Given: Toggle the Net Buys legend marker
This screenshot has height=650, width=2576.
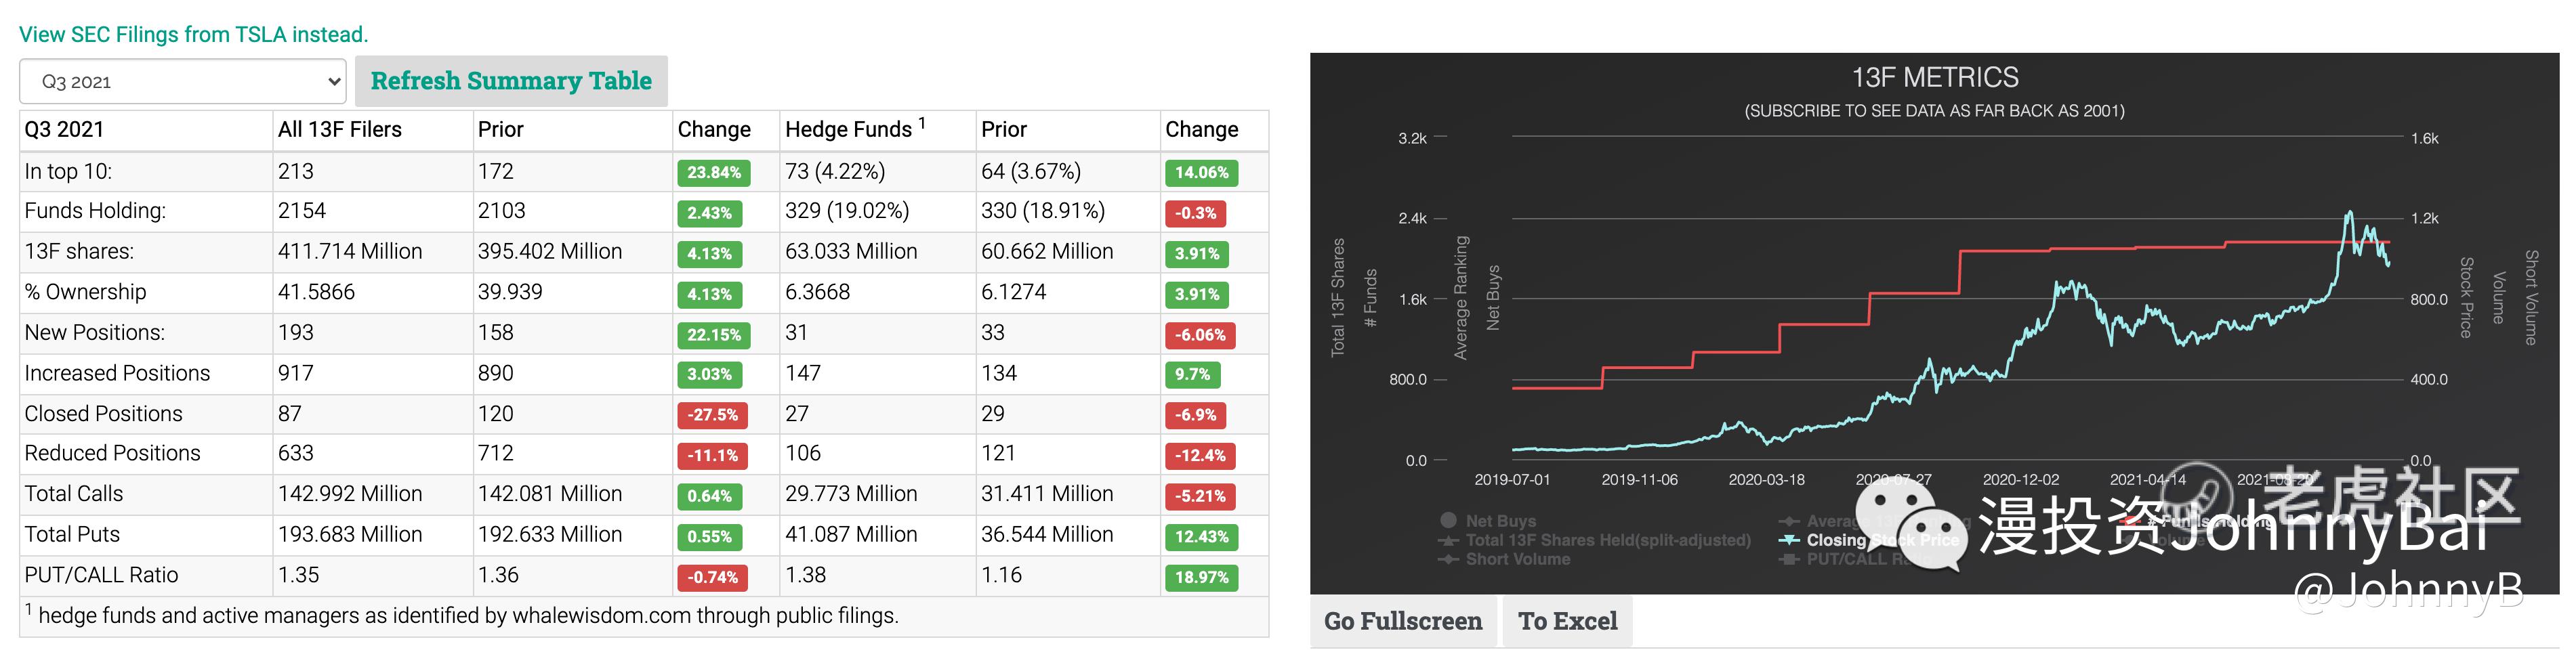Looking at the screenshot, I should click(x=1448, y=520).
